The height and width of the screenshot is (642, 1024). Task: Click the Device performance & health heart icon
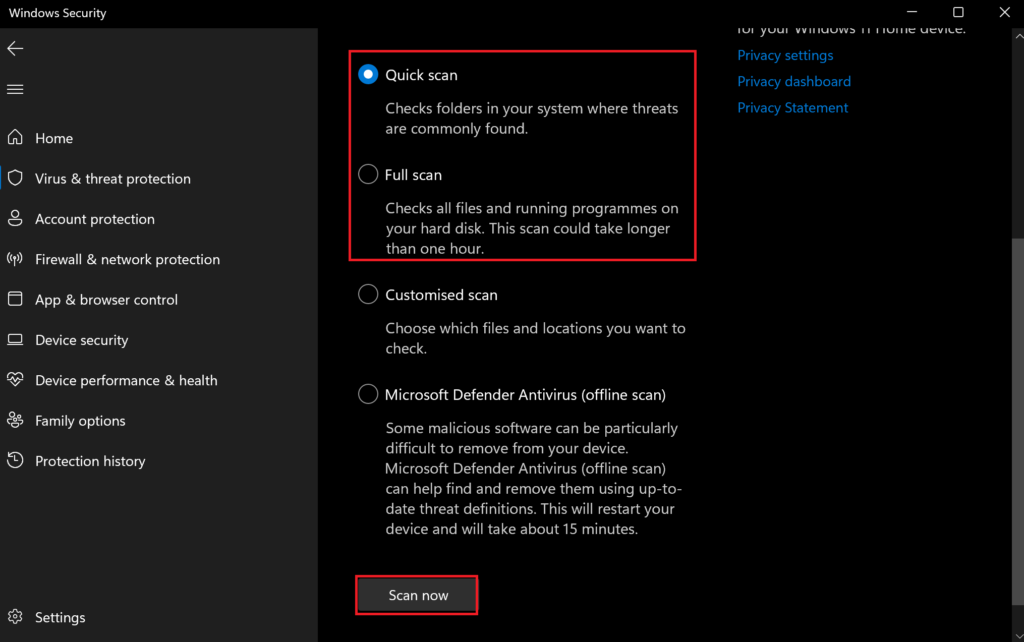15,380
